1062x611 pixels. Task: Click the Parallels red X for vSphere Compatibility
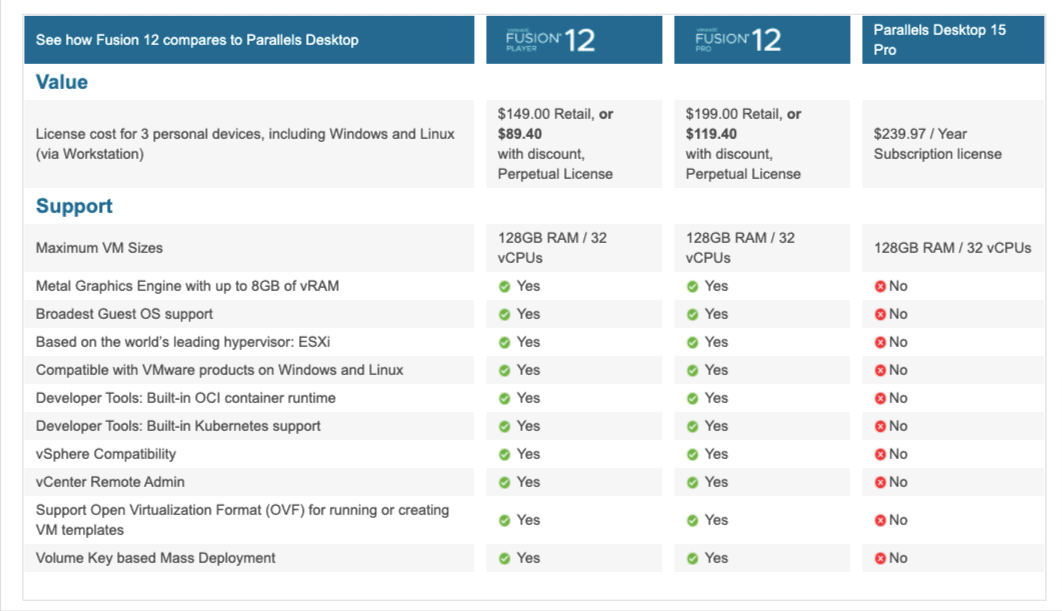click(880, 455)
